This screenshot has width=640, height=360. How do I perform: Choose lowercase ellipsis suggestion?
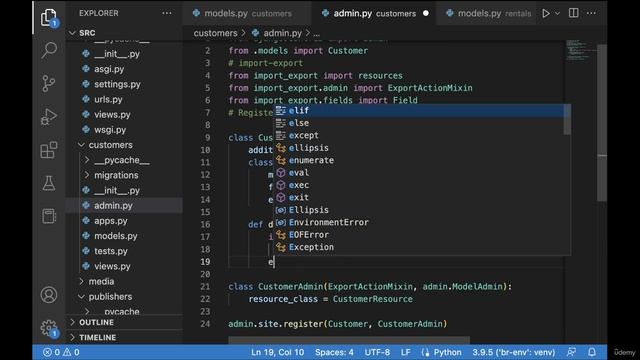419,148
